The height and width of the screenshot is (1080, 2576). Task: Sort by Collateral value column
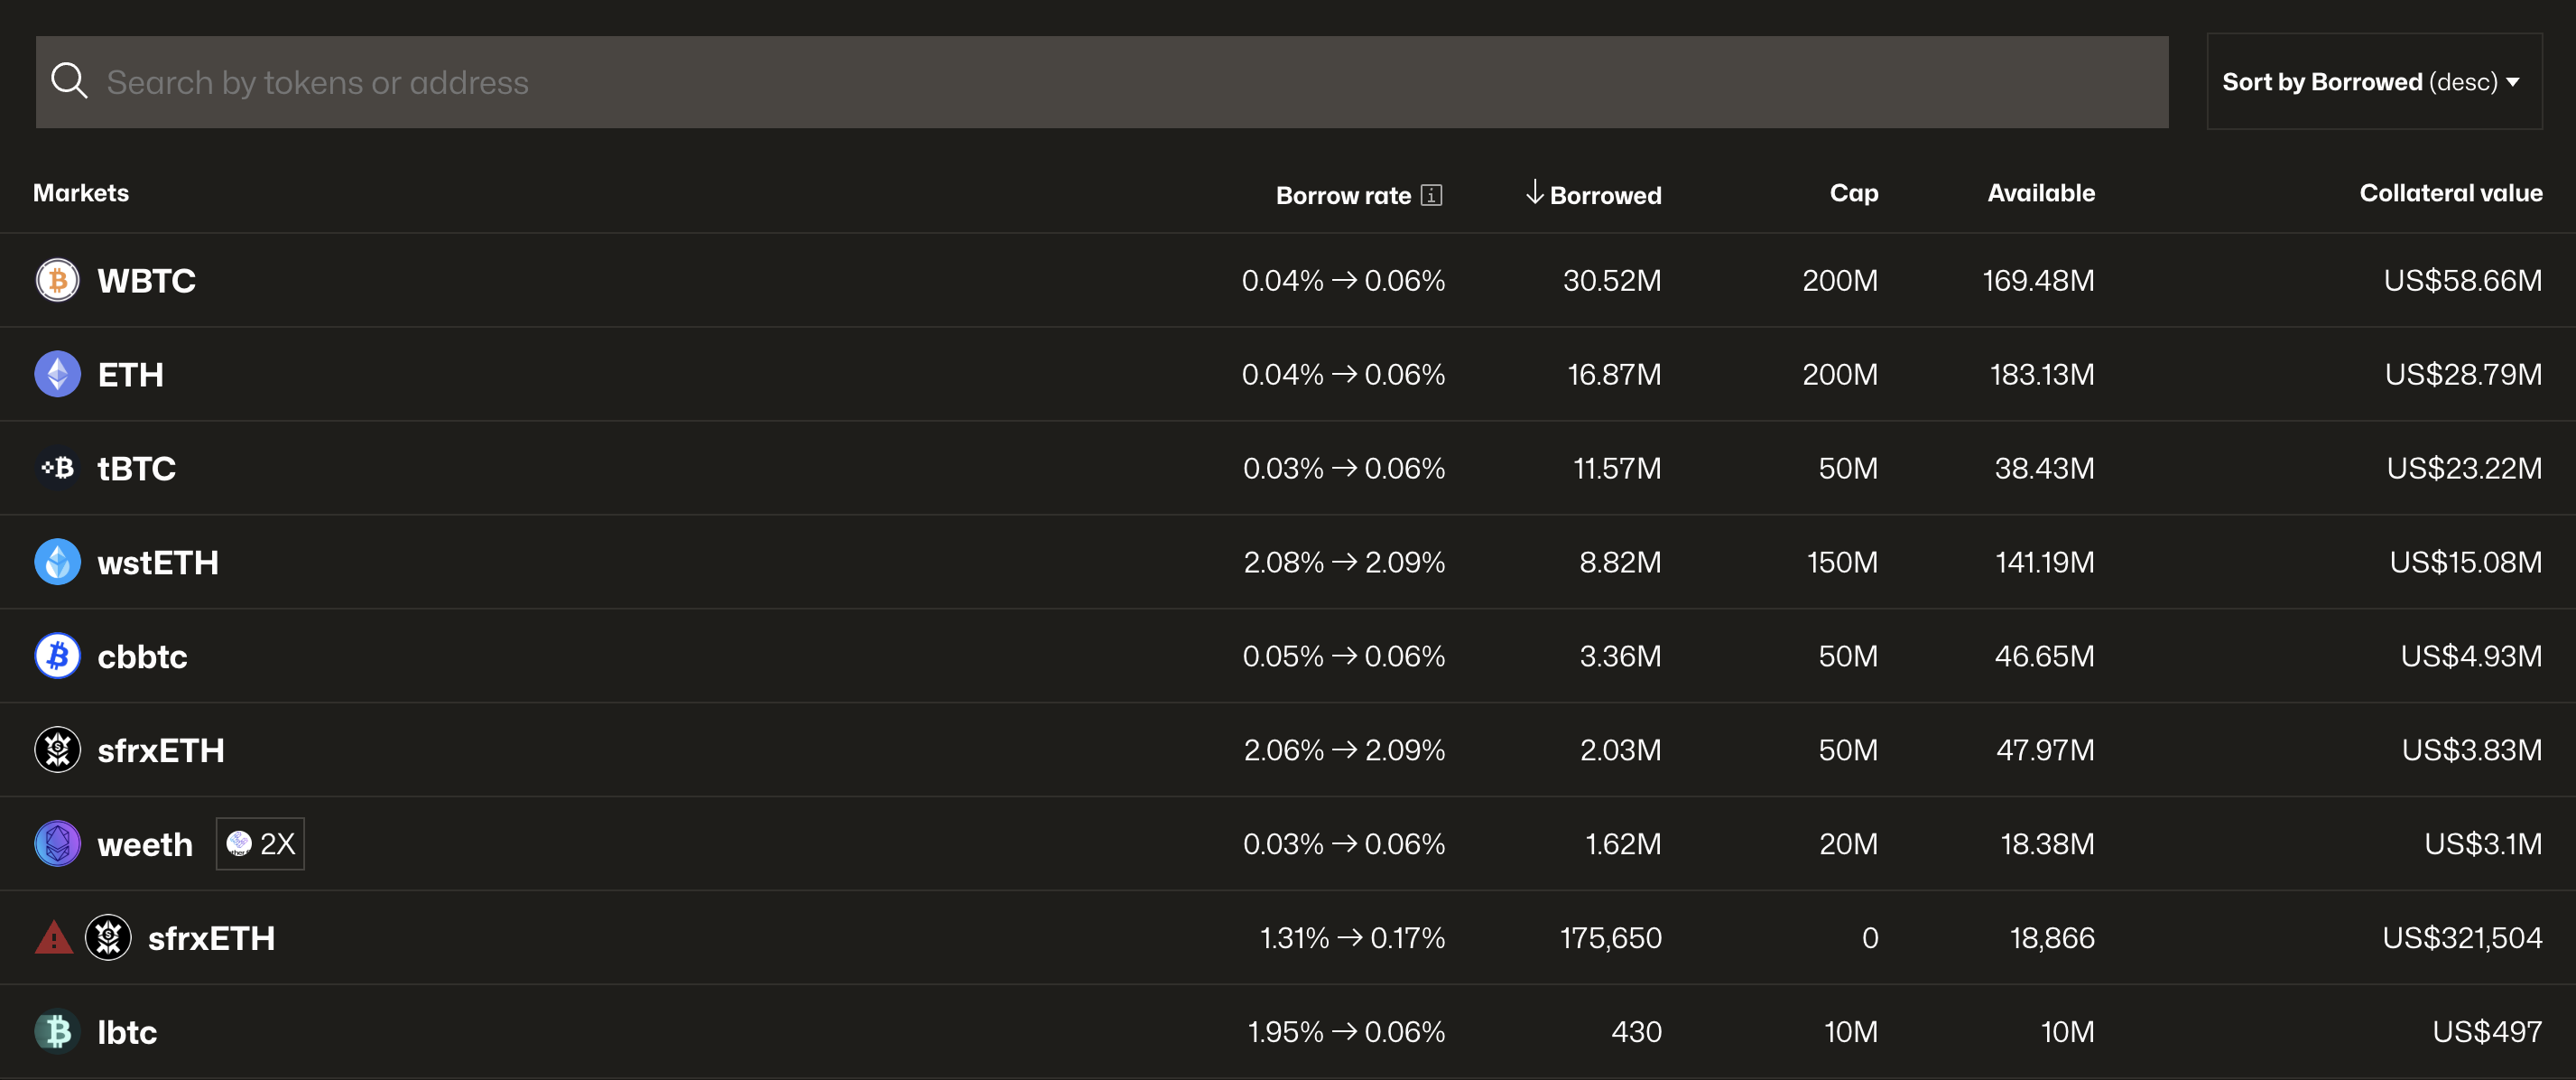2450,193
